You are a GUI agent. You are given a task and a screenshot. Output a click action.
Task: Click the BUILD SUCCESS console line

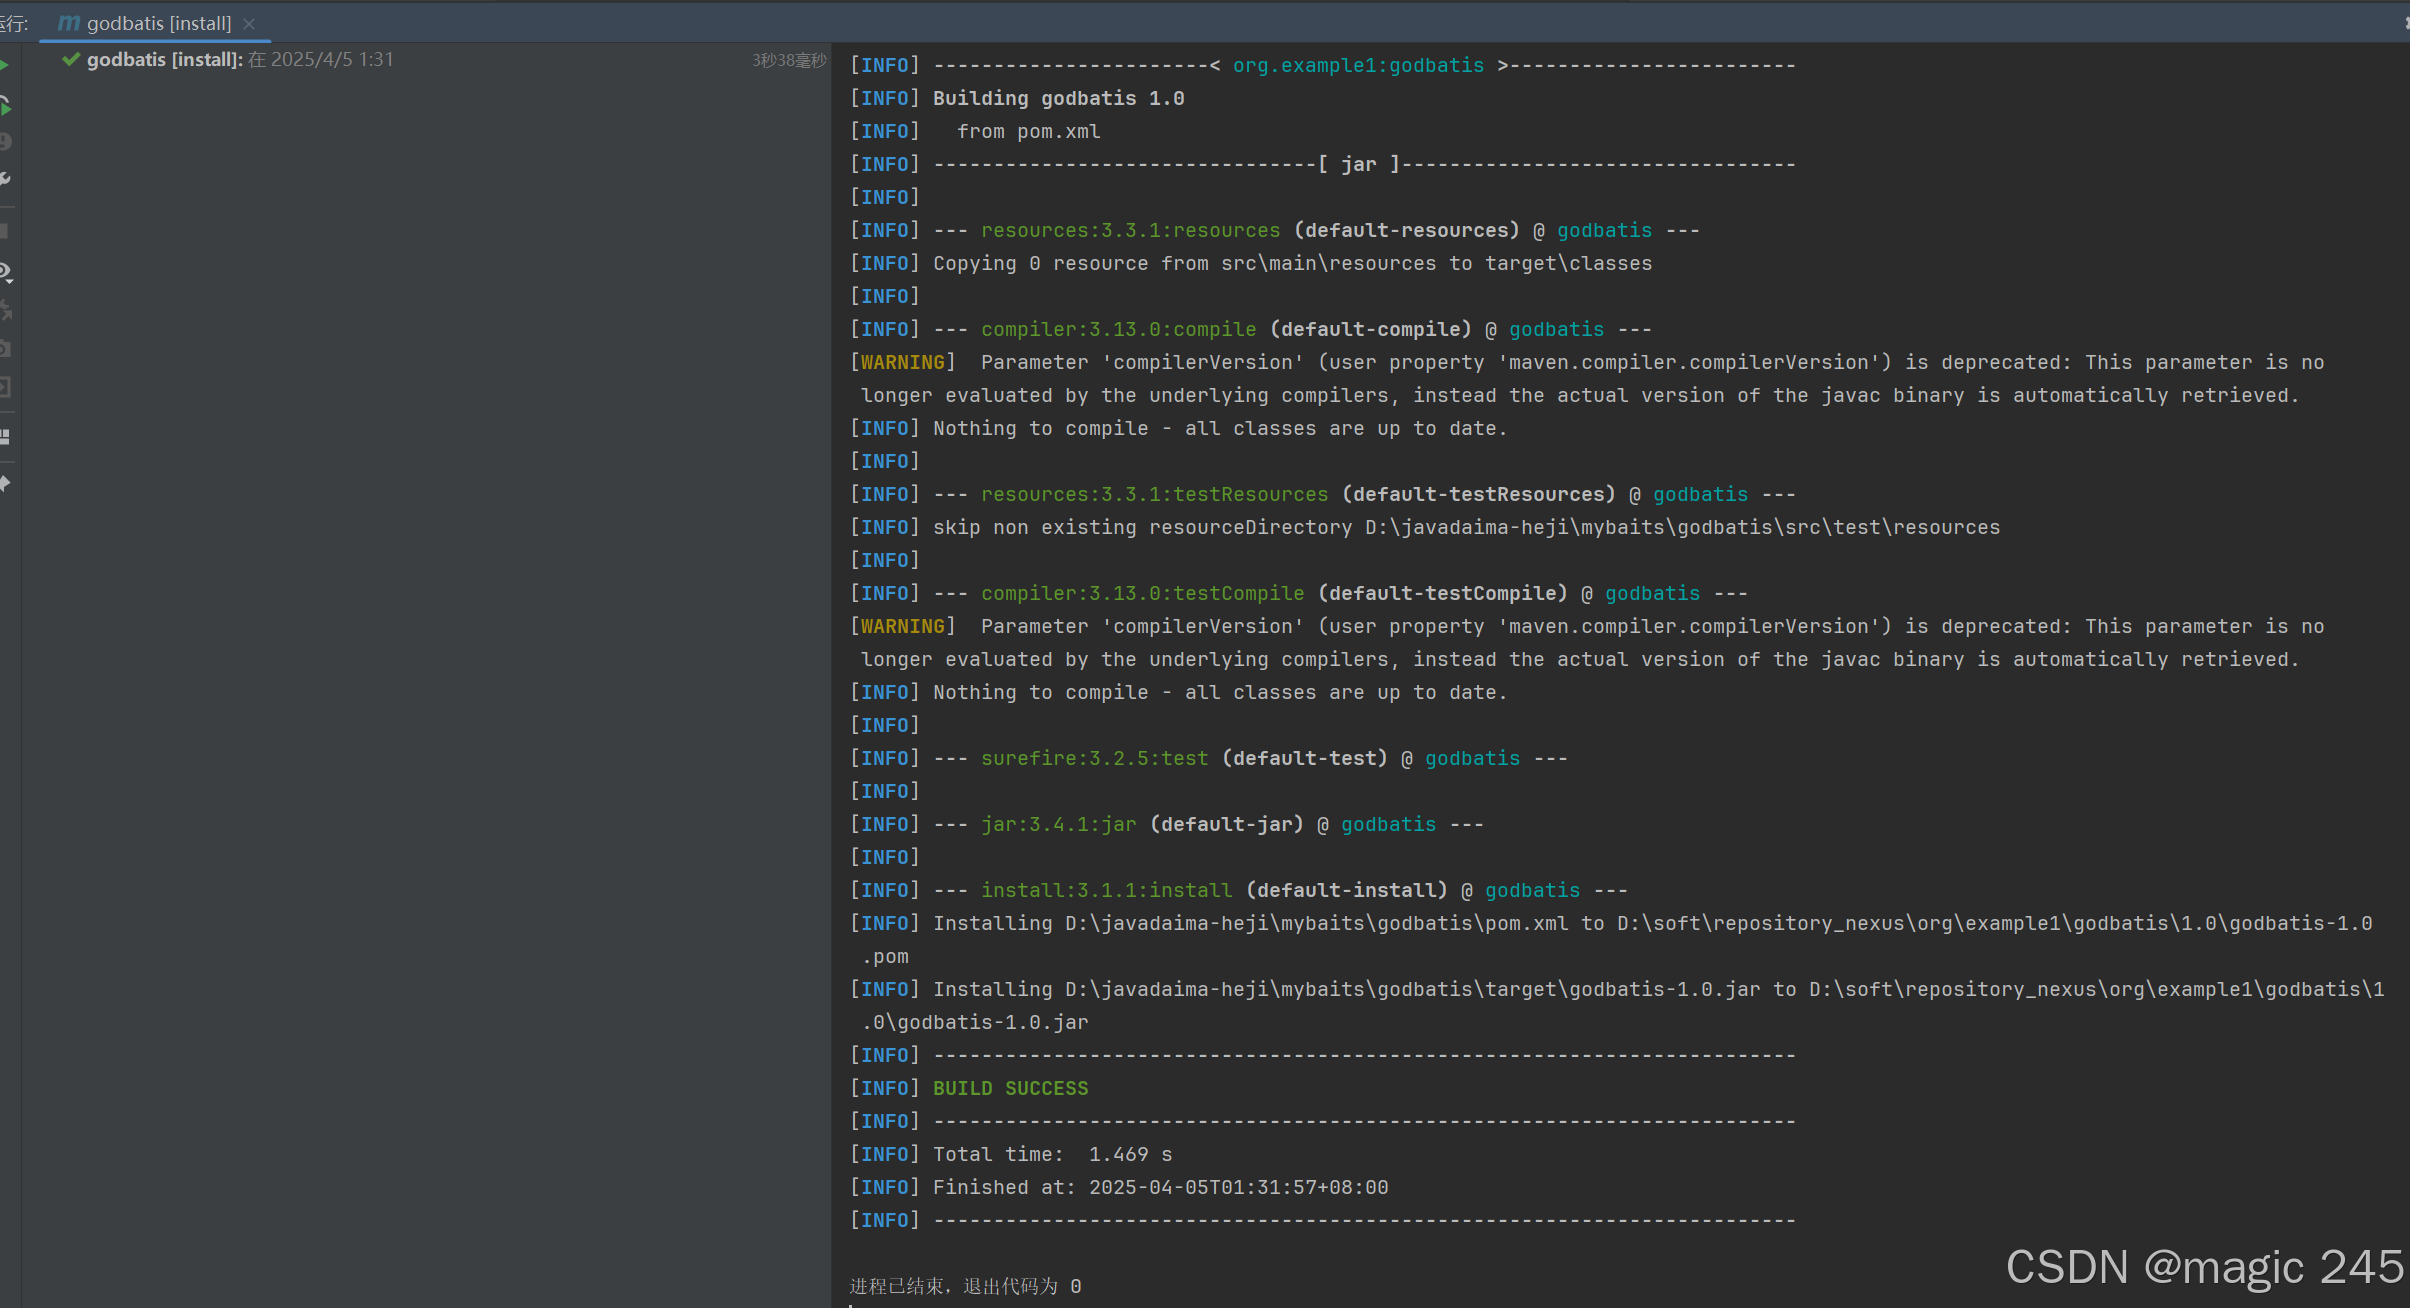point(1010,1088)
